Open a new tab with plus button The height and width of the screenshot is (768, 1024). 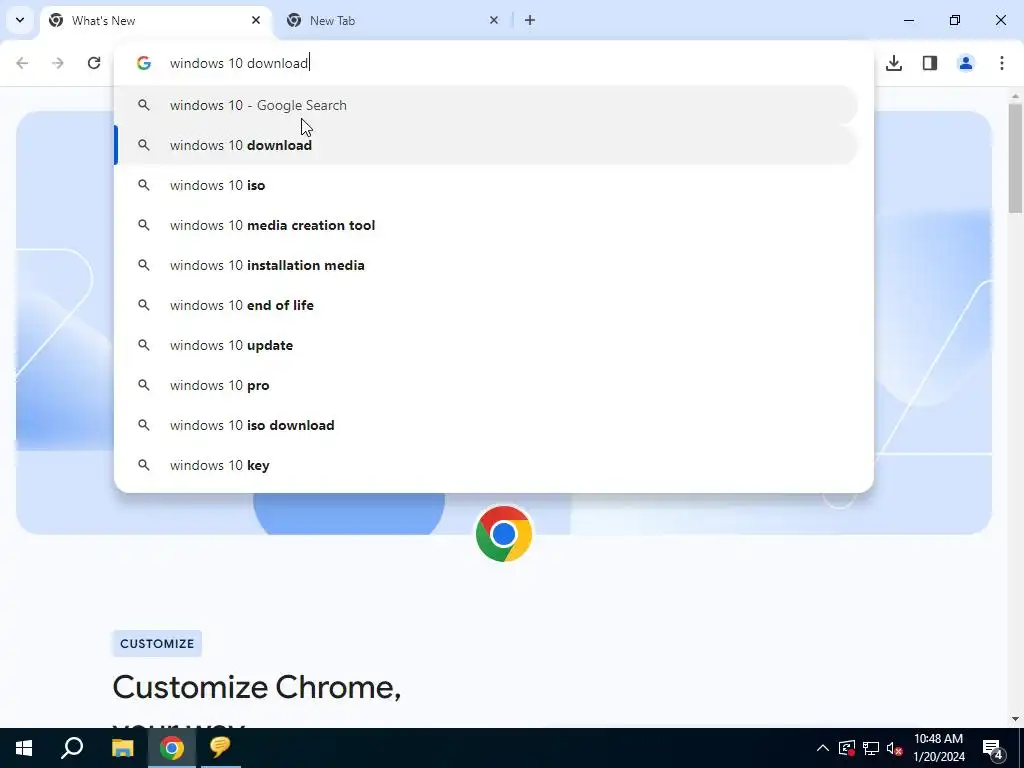click(530, 20)
